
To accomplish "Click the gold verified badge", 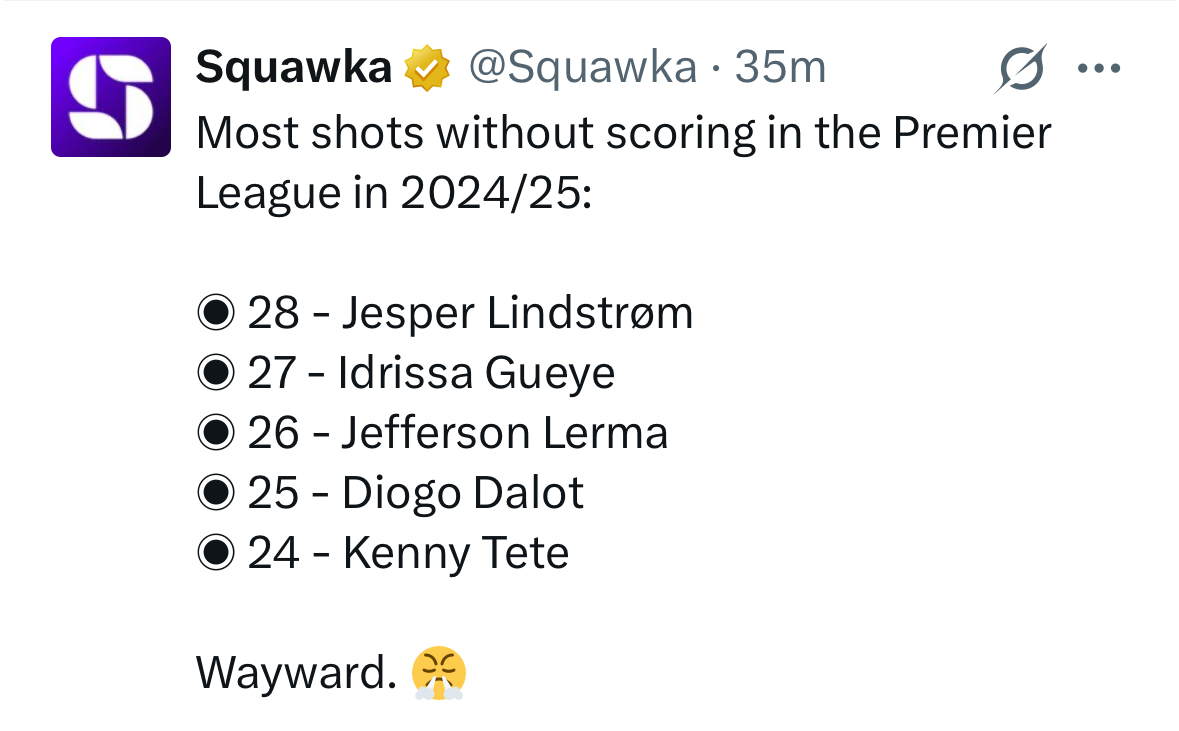I will point(425,68).
